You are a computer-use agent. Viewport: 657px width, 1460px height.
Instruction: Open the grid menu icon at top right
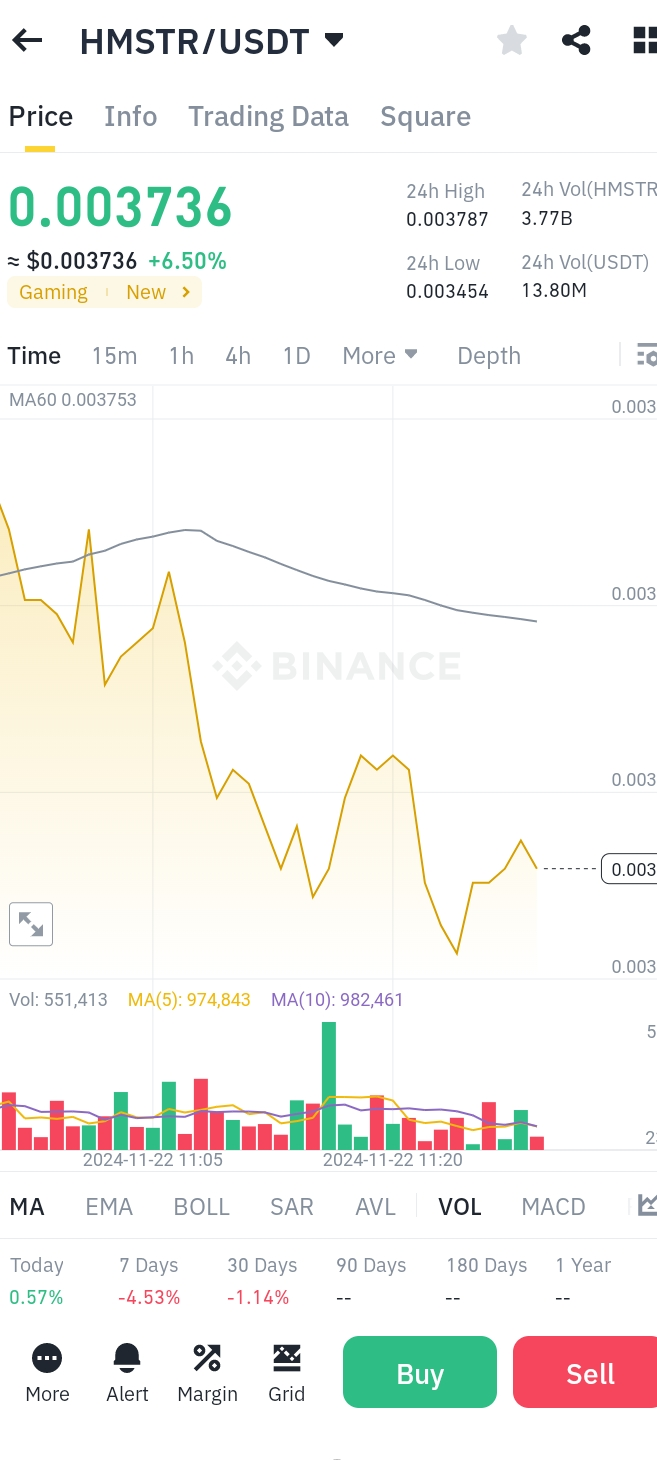[x=644, y=41]
